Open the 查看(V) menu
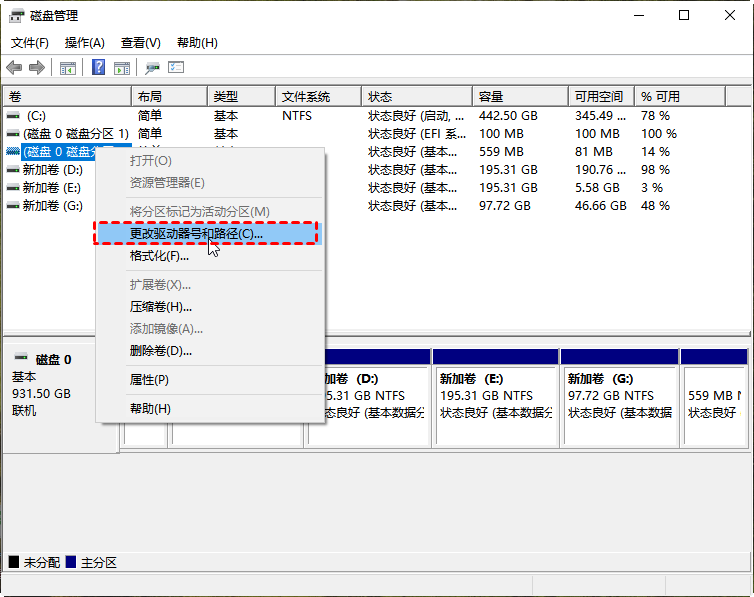Viewport: 754px width, 597px height. (x=140, y=43)
